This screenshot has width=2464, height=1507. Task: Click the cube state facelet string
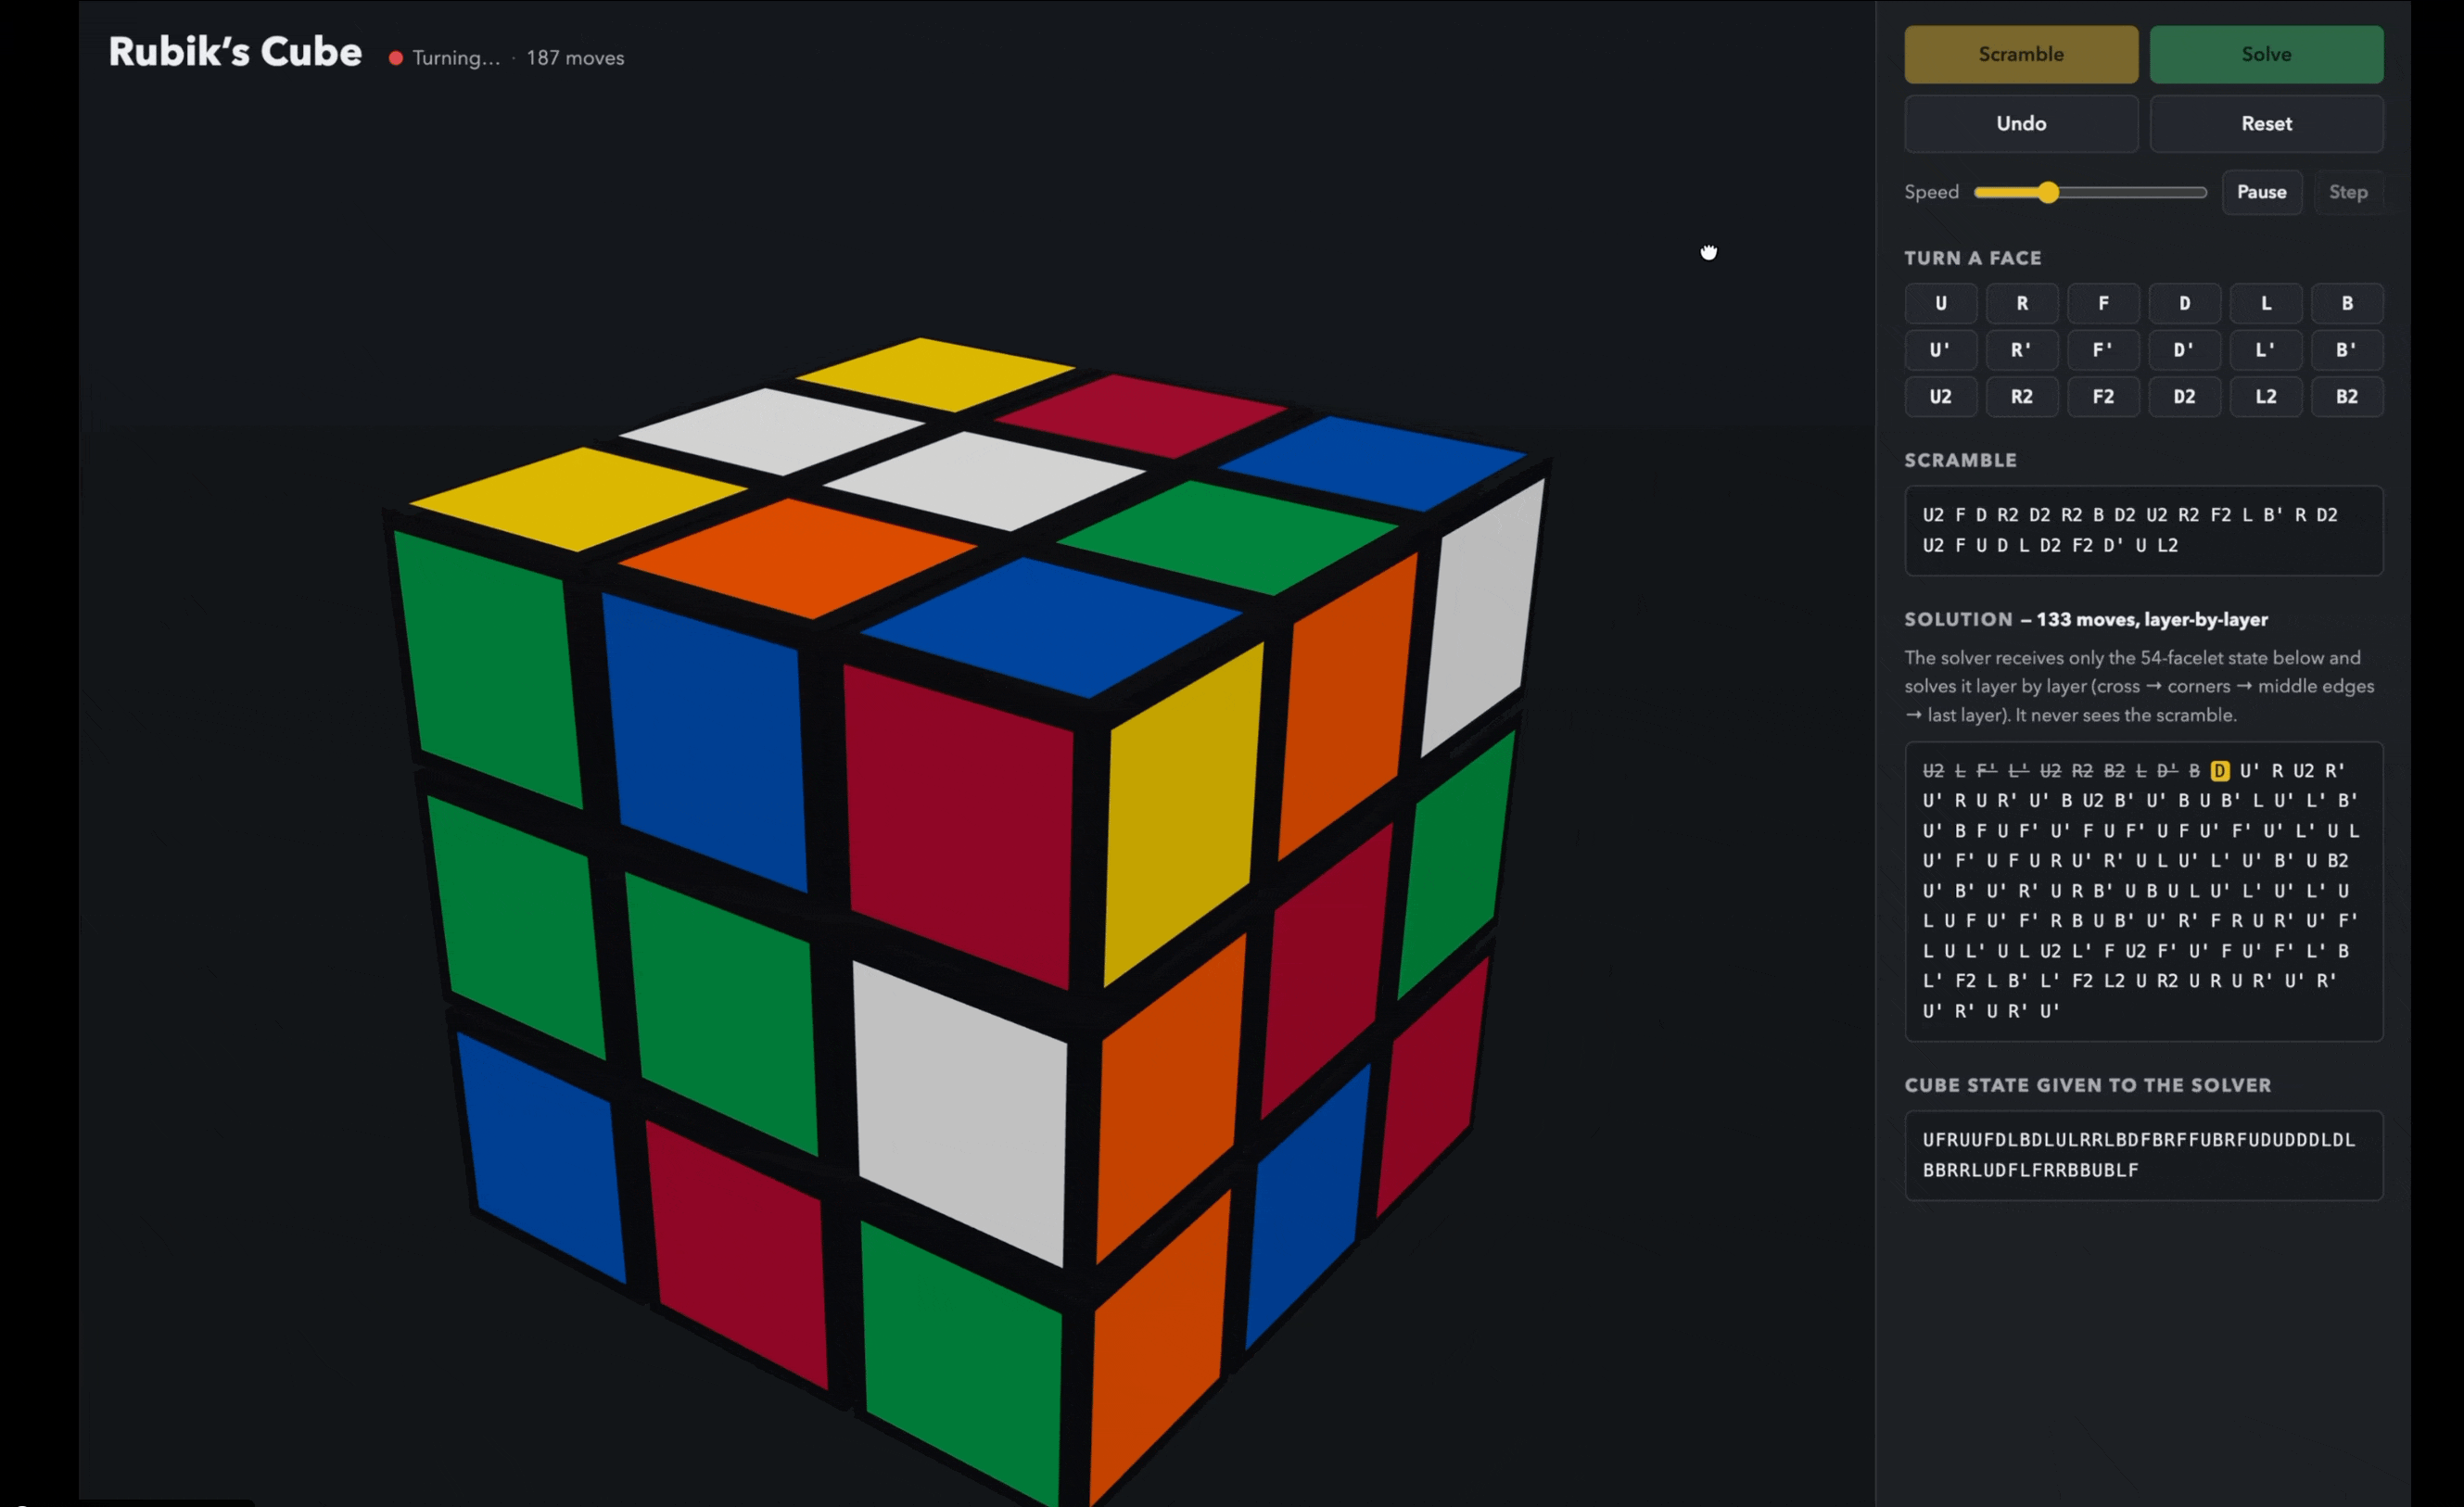(x=2143, y=1155)
